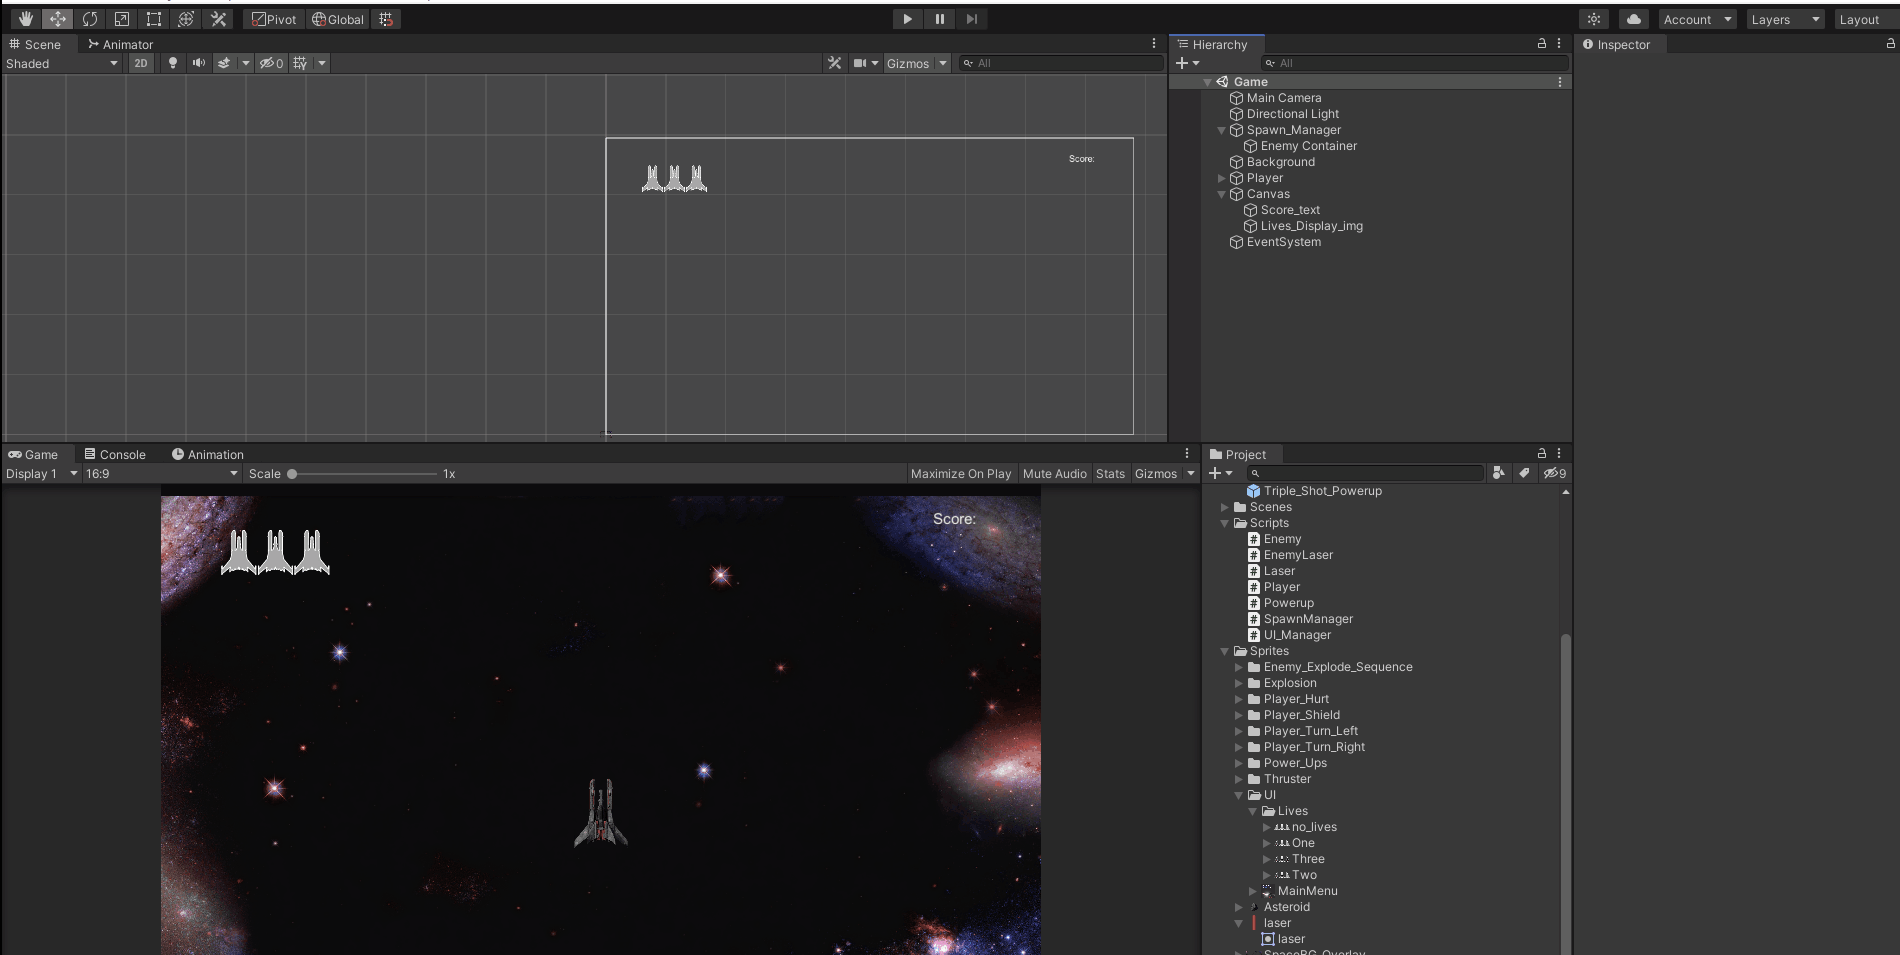Expand Player object in Hierarchy
Image resolution: width=1900 pixels, height=955 pixels.
pyautogui.click(x=1221, y=178)
